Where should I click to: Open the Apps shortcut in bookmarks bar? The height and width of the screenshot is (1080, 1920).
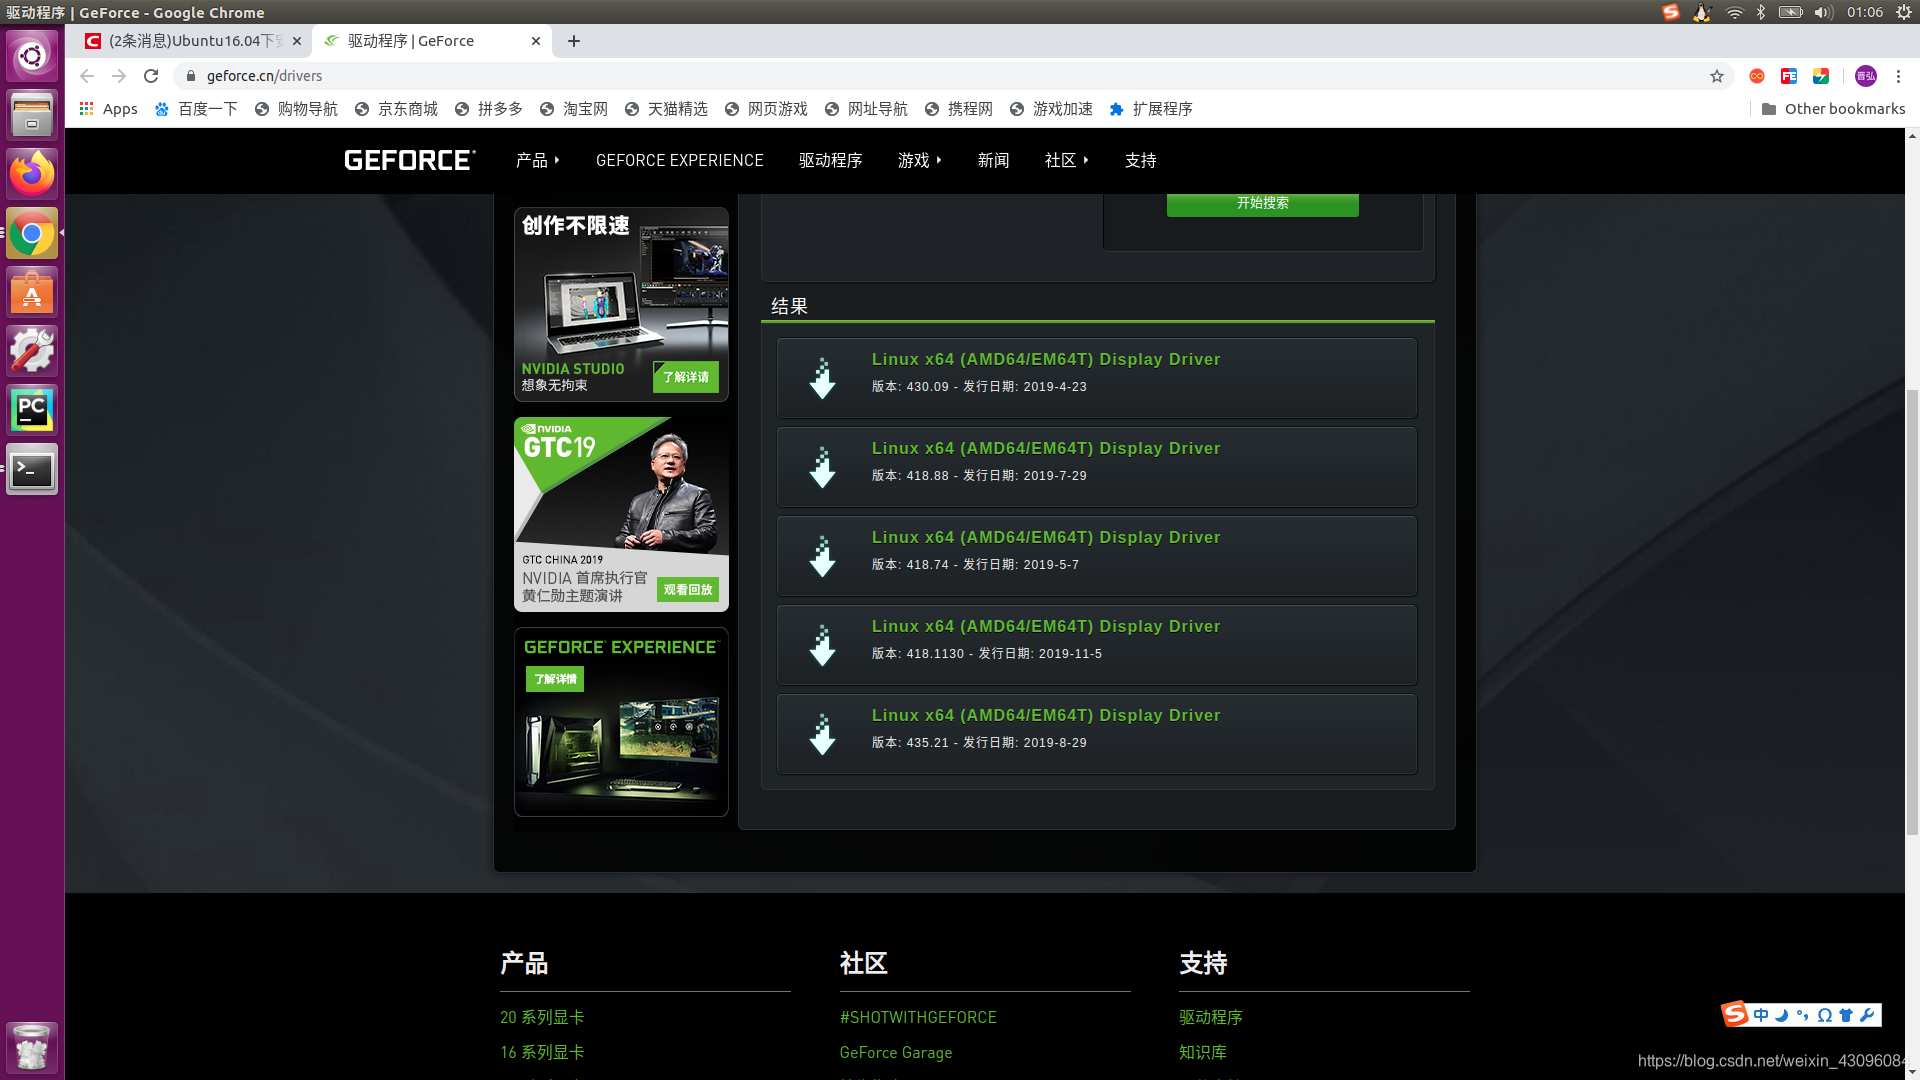(108, 109)
